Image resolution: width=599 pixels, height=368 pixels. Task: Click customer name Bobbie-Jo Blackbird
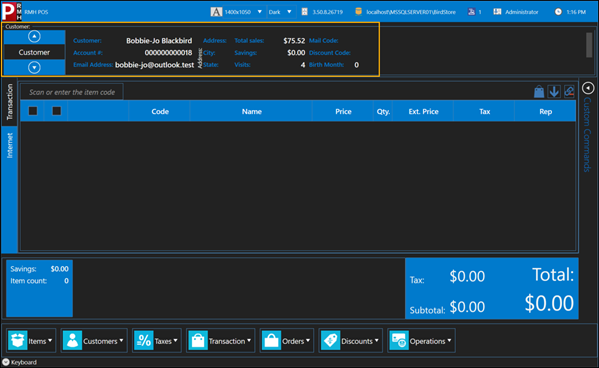pos(159,41)
